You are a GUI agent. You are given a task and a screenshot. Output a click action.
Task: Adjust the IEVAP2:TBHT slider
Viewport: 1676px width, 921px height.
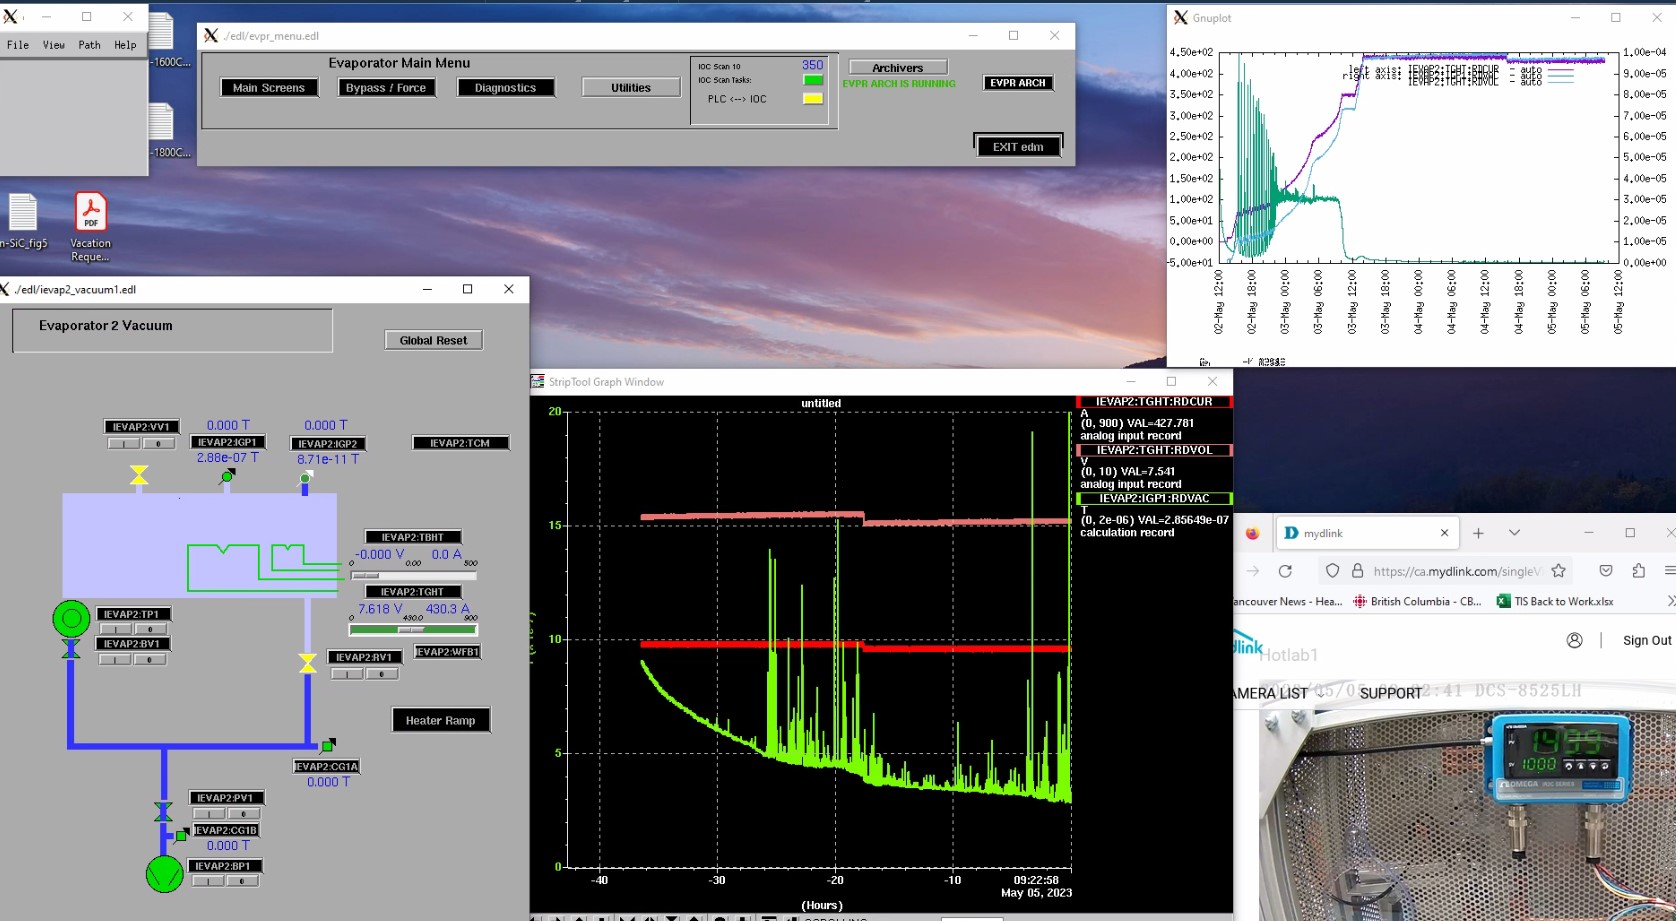[x=413, y=576]
